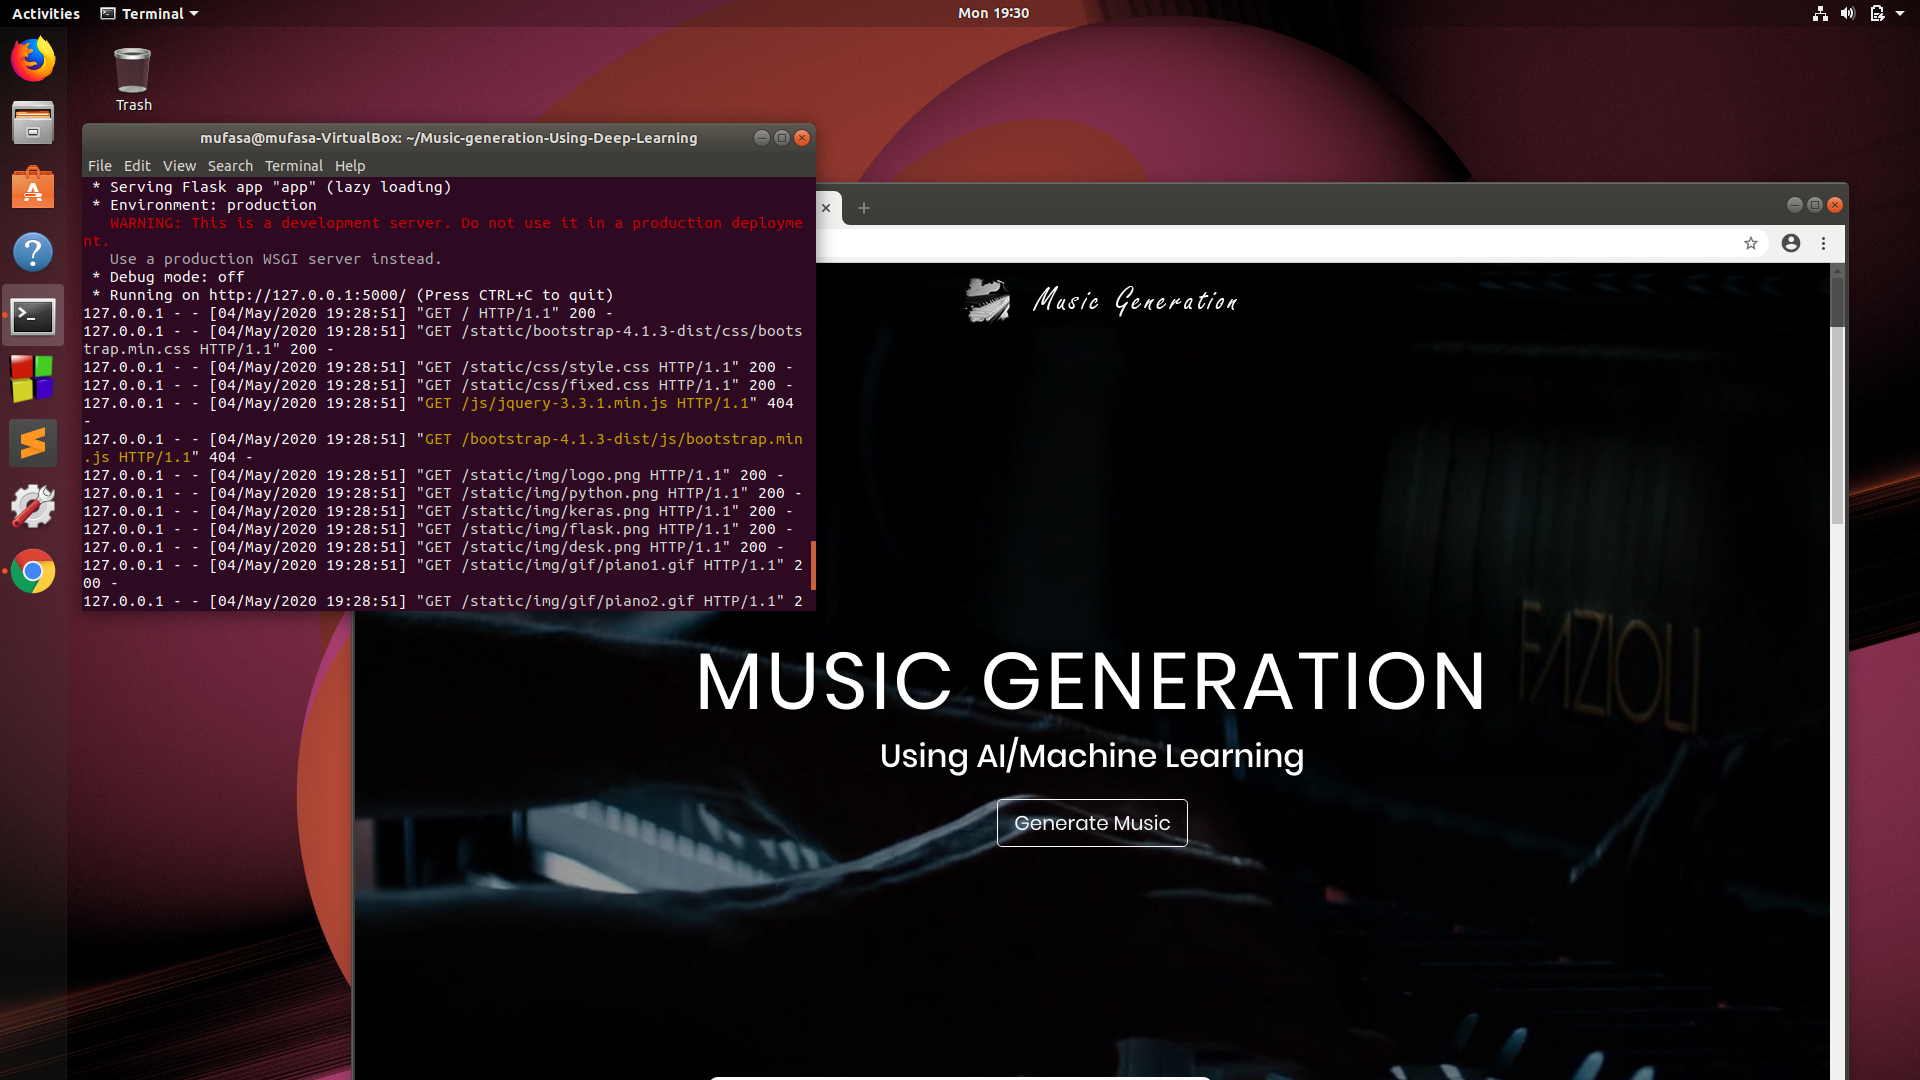The image size is (1920, 1080).
Task: Expand the Terminal app menu in top bar
Action: pos(150,13)
